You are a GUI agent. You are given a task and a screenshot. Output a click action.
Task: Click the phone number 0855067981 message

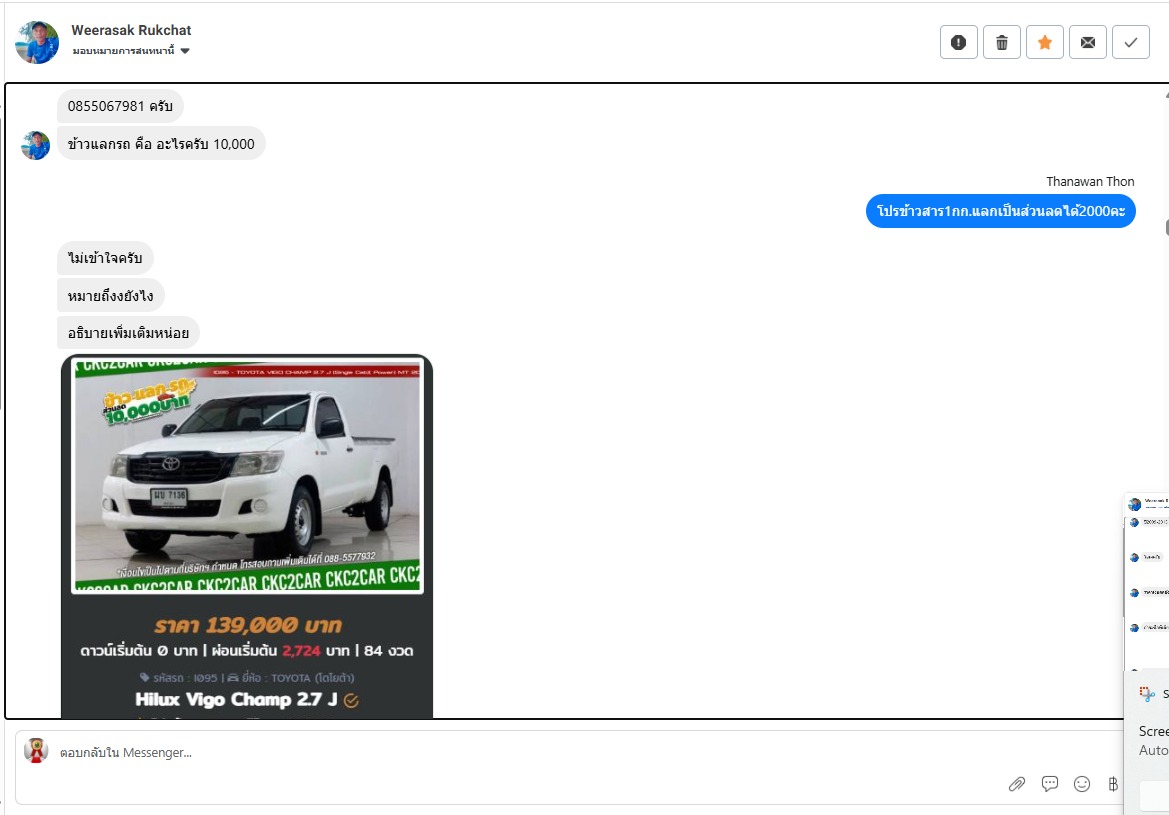click(x=120, y=106)
